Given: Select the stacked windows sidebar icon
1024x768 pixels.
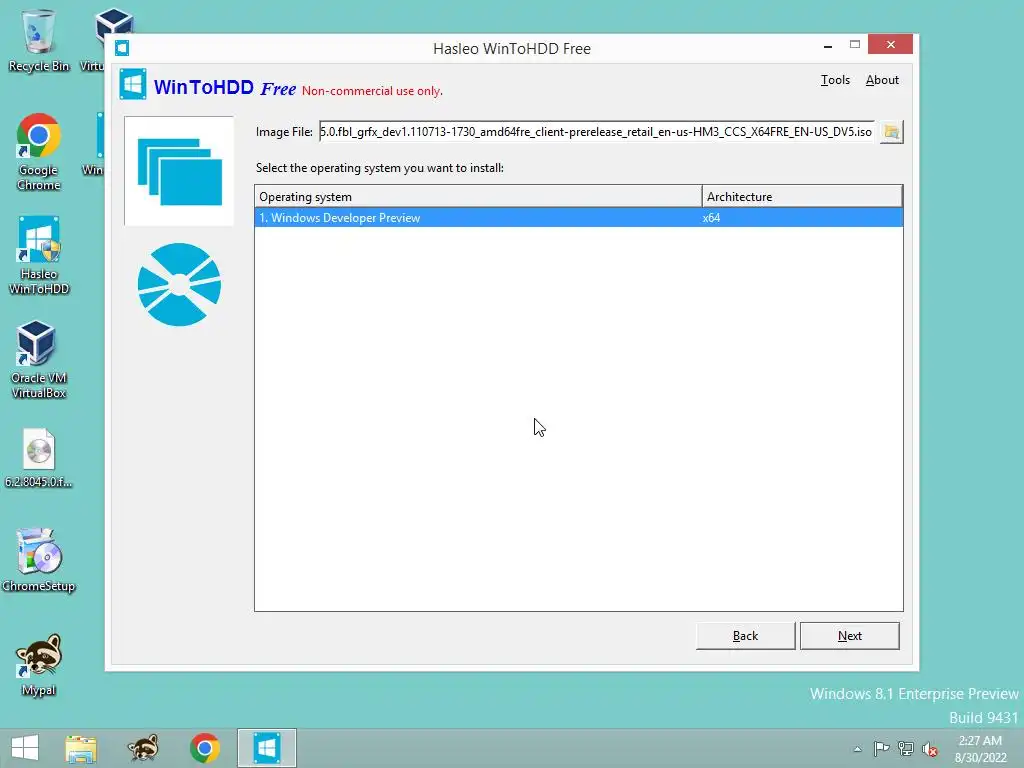Looking at the screenshot, I should click(179, 171).
